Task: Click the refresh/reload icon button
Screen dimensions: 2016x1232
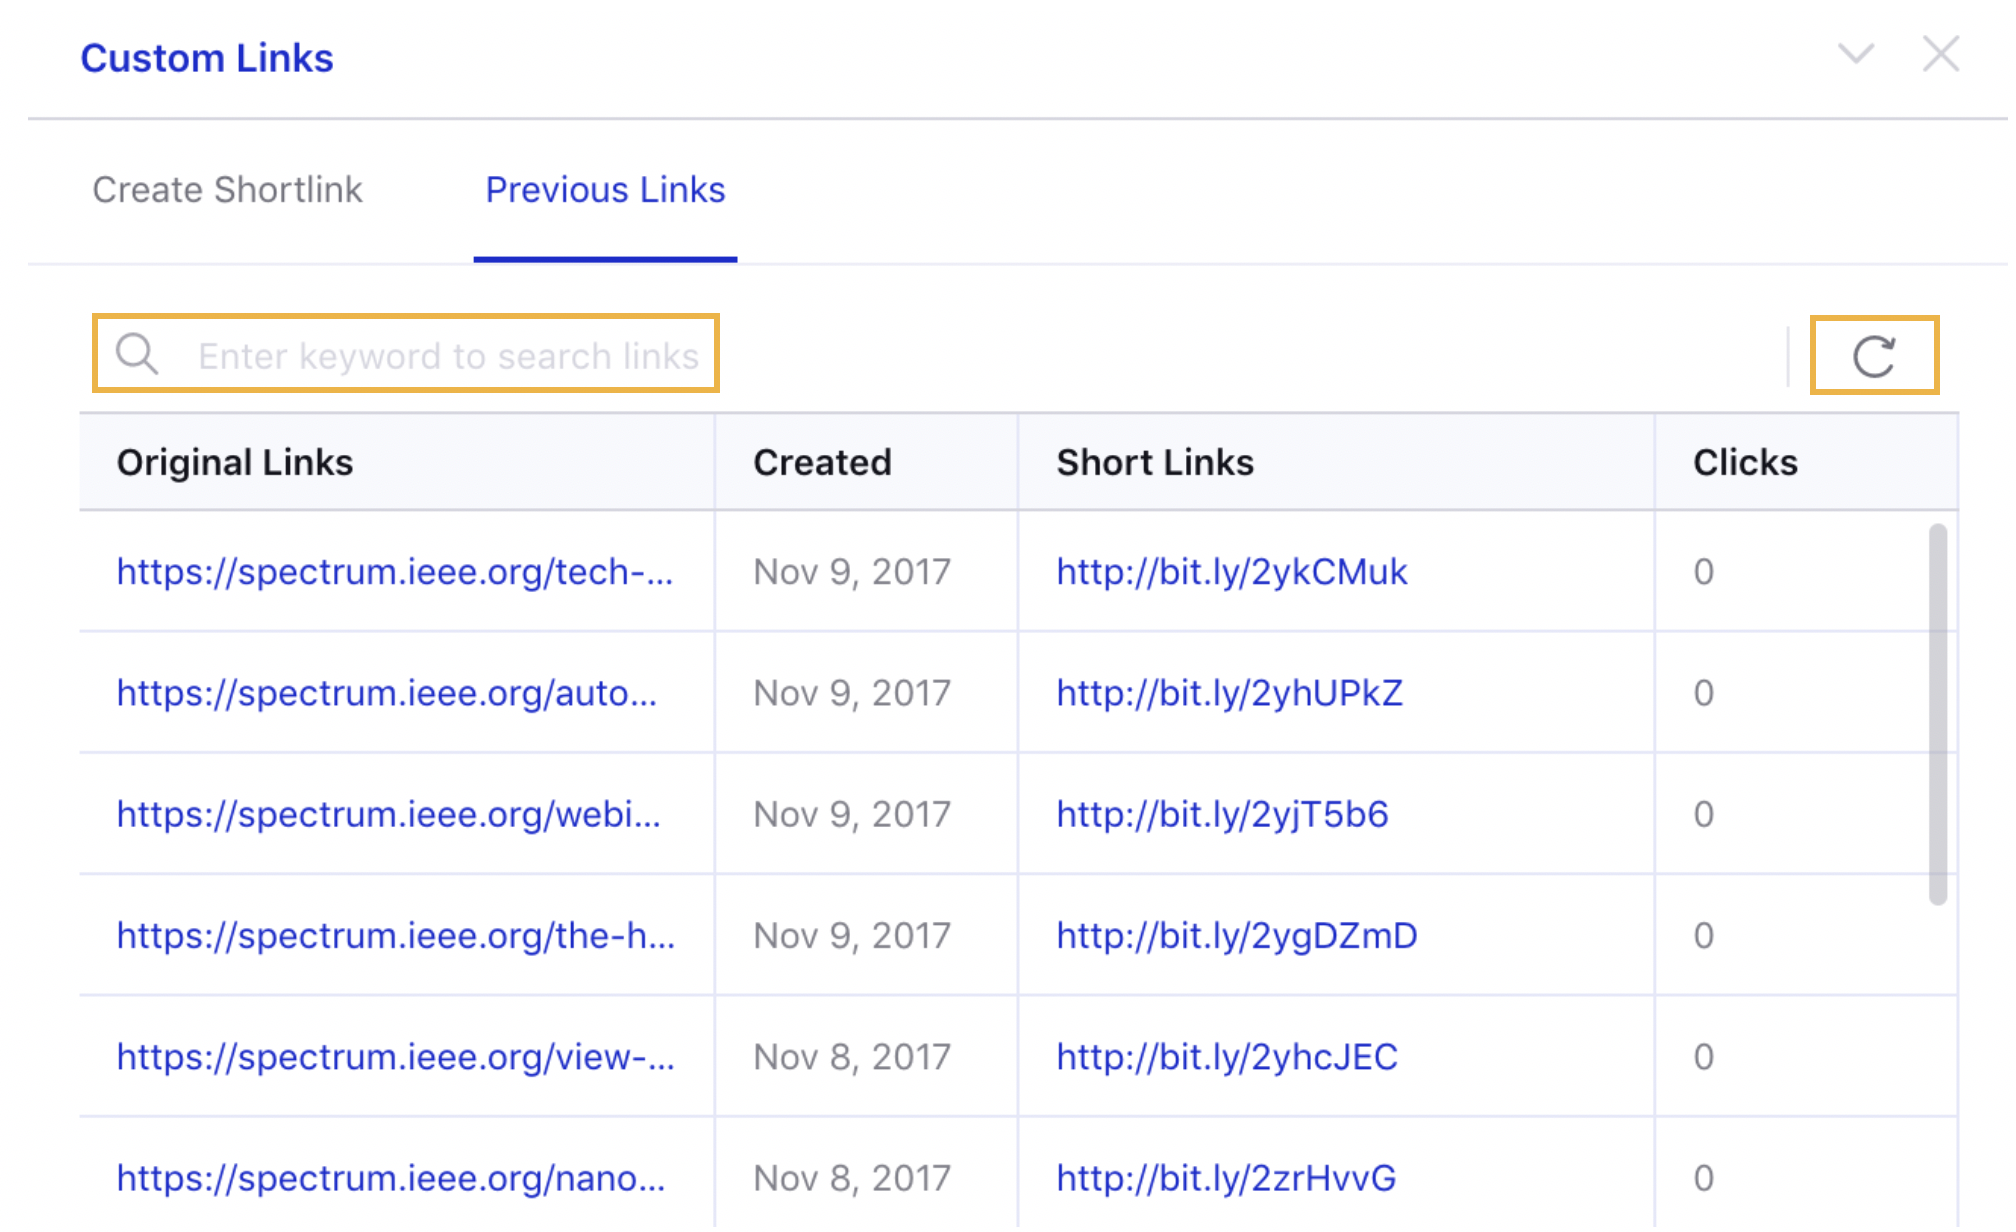Action: coord(1872,355)
